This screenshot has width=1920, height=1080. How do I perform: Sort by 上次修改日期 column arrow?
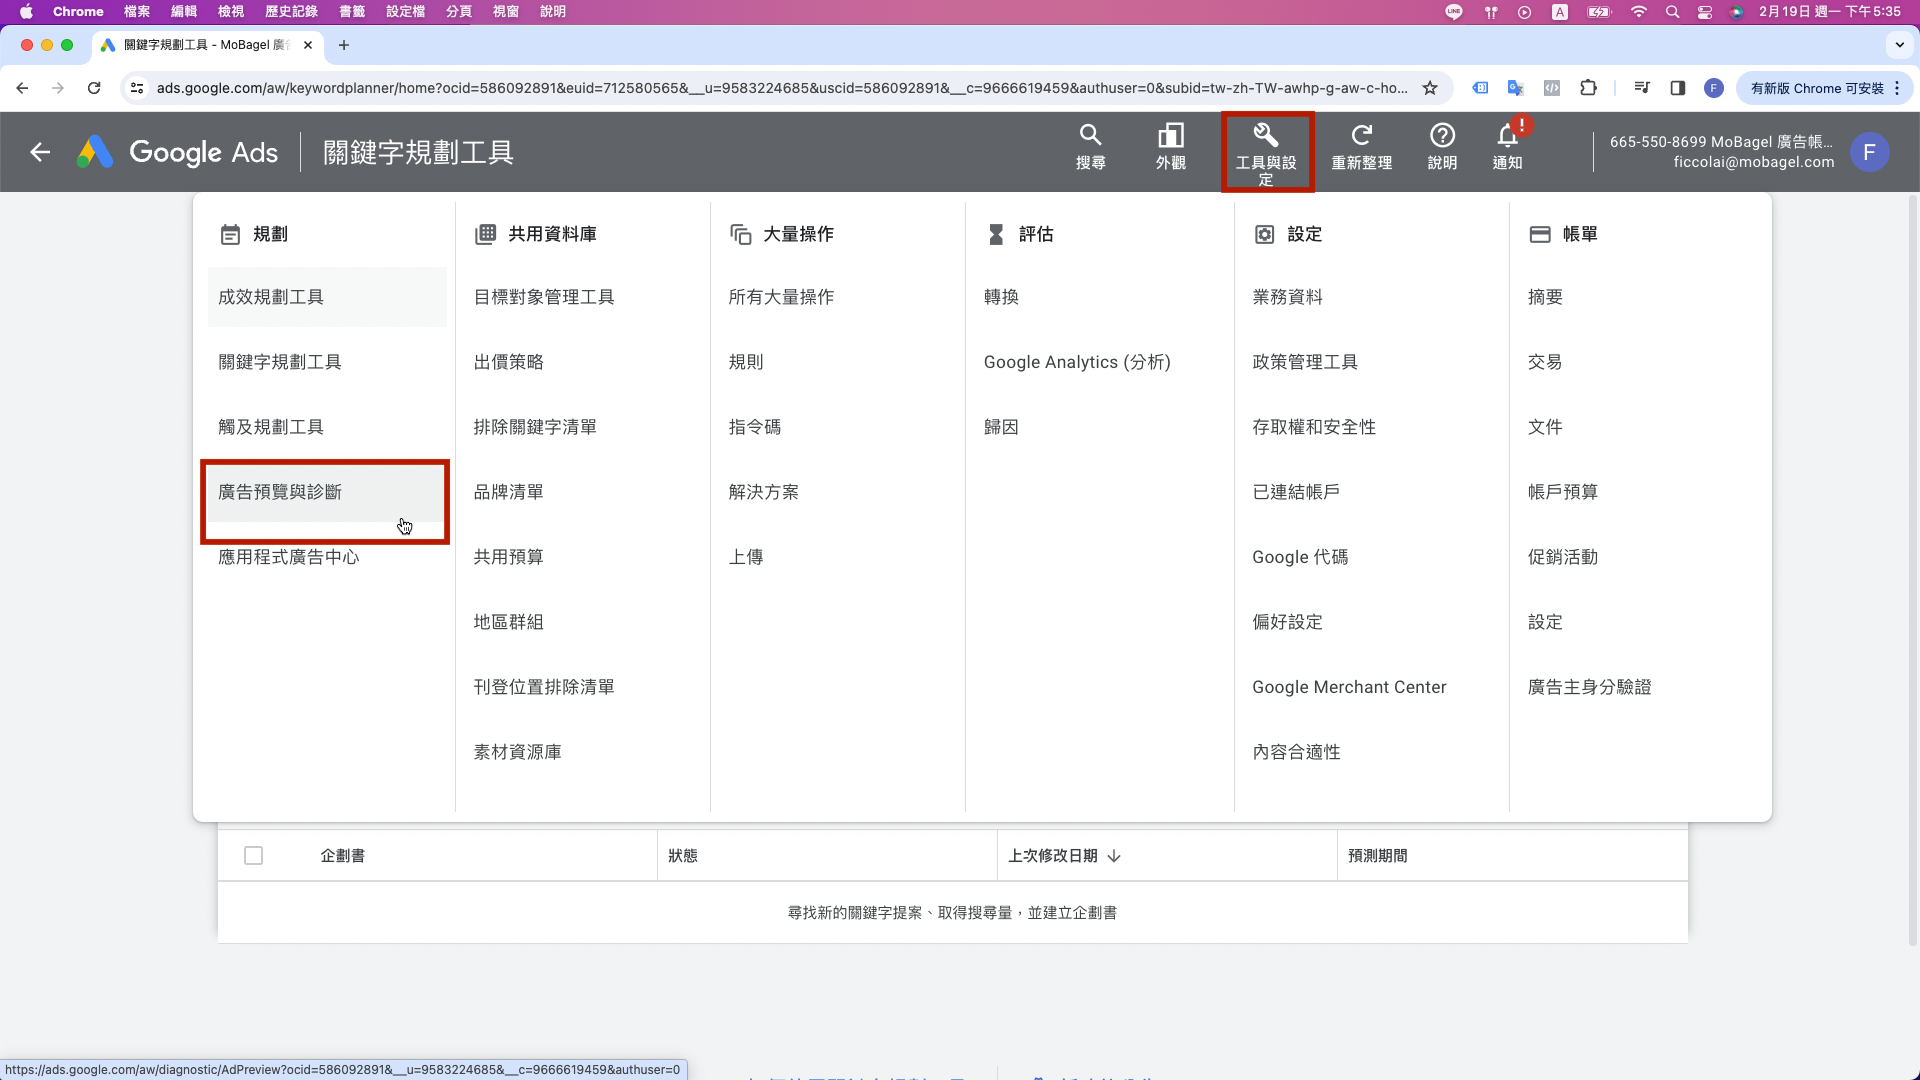coord(1114,856)
